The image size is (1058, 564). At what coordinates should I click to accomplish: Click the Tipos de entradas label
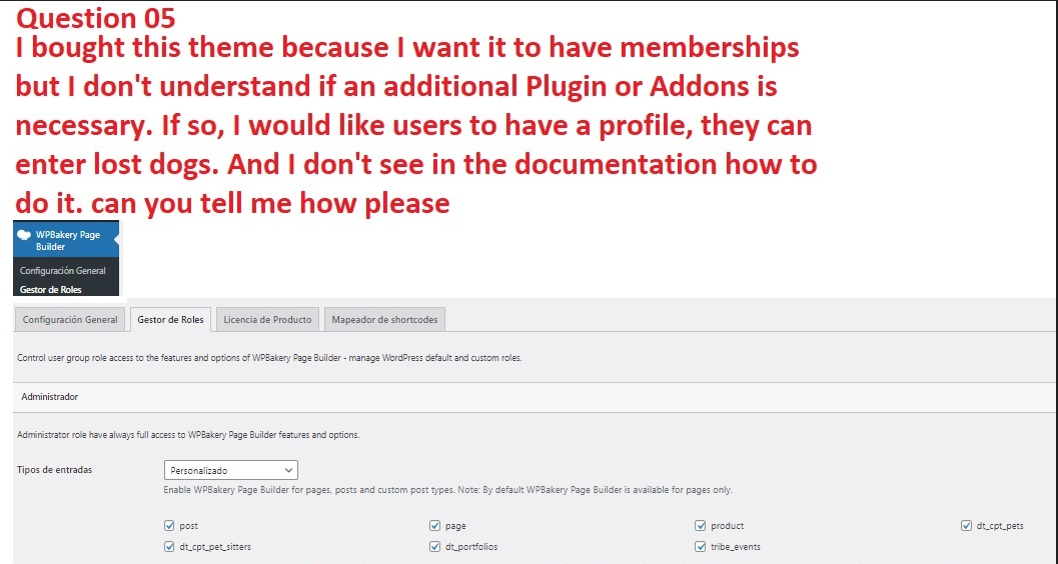pos(55,470)
